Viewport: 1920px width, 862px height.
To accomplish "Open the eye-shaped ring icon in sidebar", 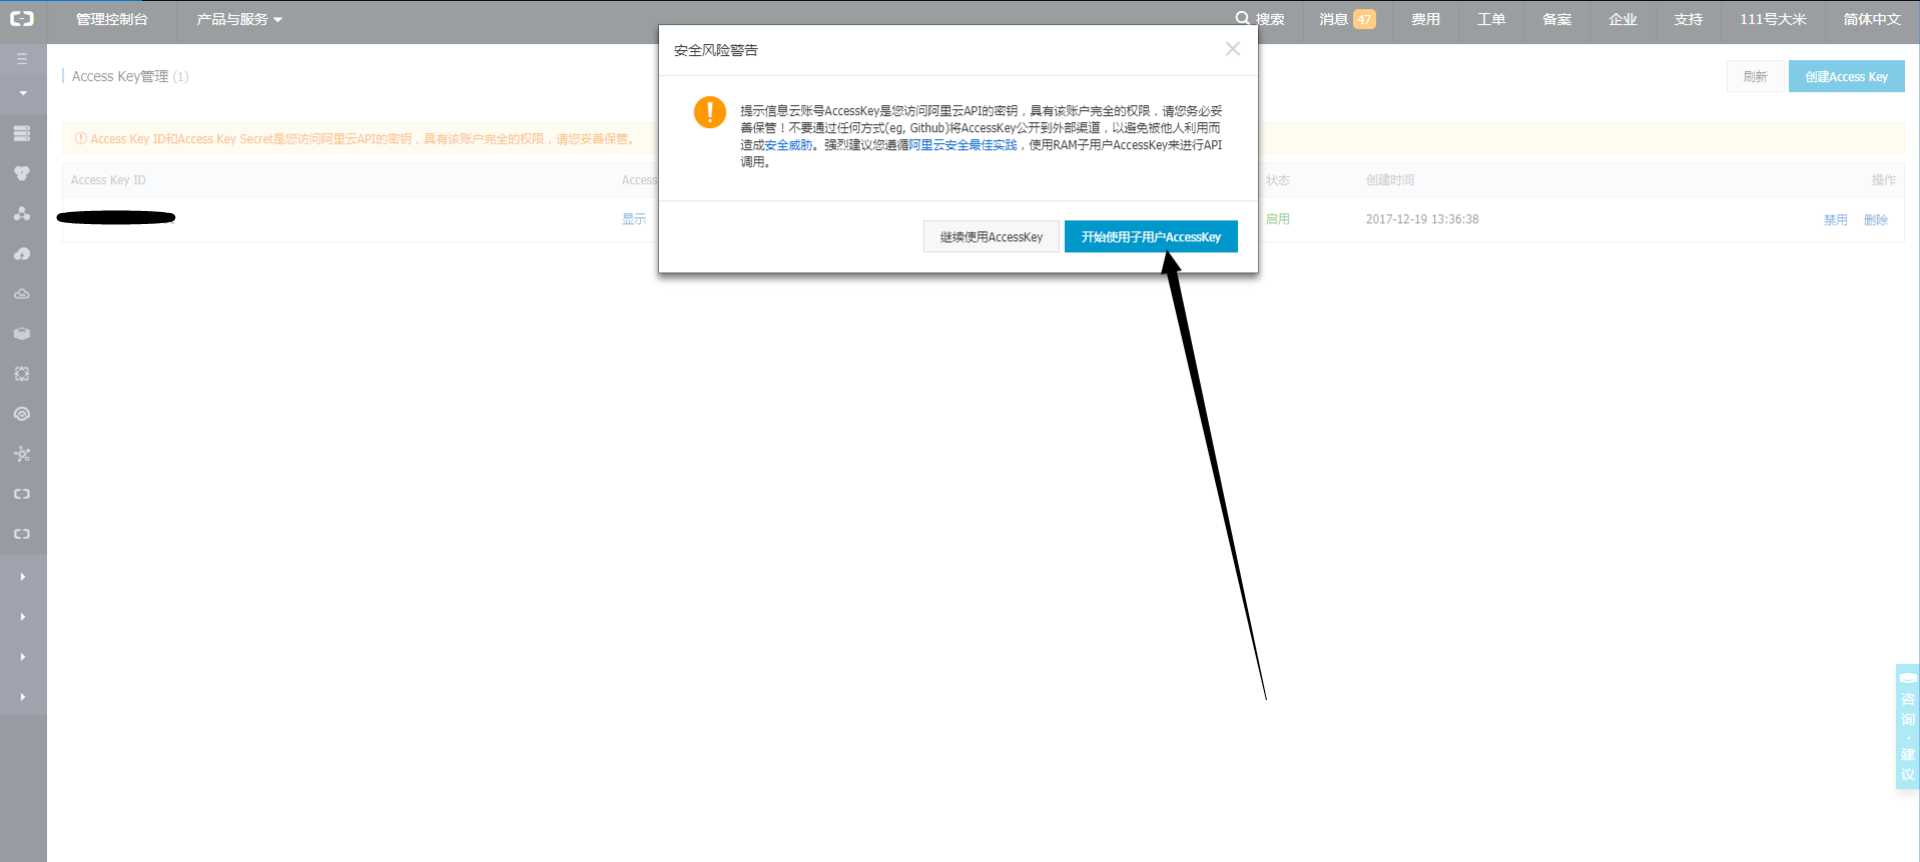I will coord(22,414).
